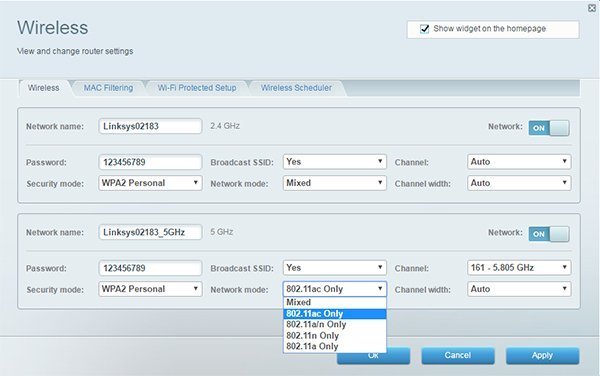Open the 5 GHz Broadcast SSID dropdown

click(334, 268)
